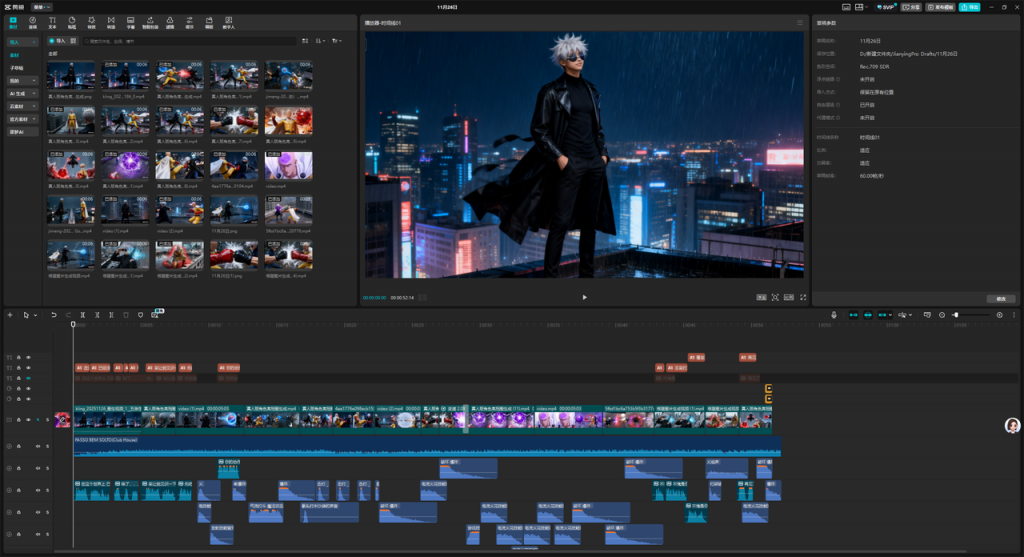This screenshot has height=557, width=1024.
Task: Toggle visibility eye on the top text track
Action: point(29,357)
